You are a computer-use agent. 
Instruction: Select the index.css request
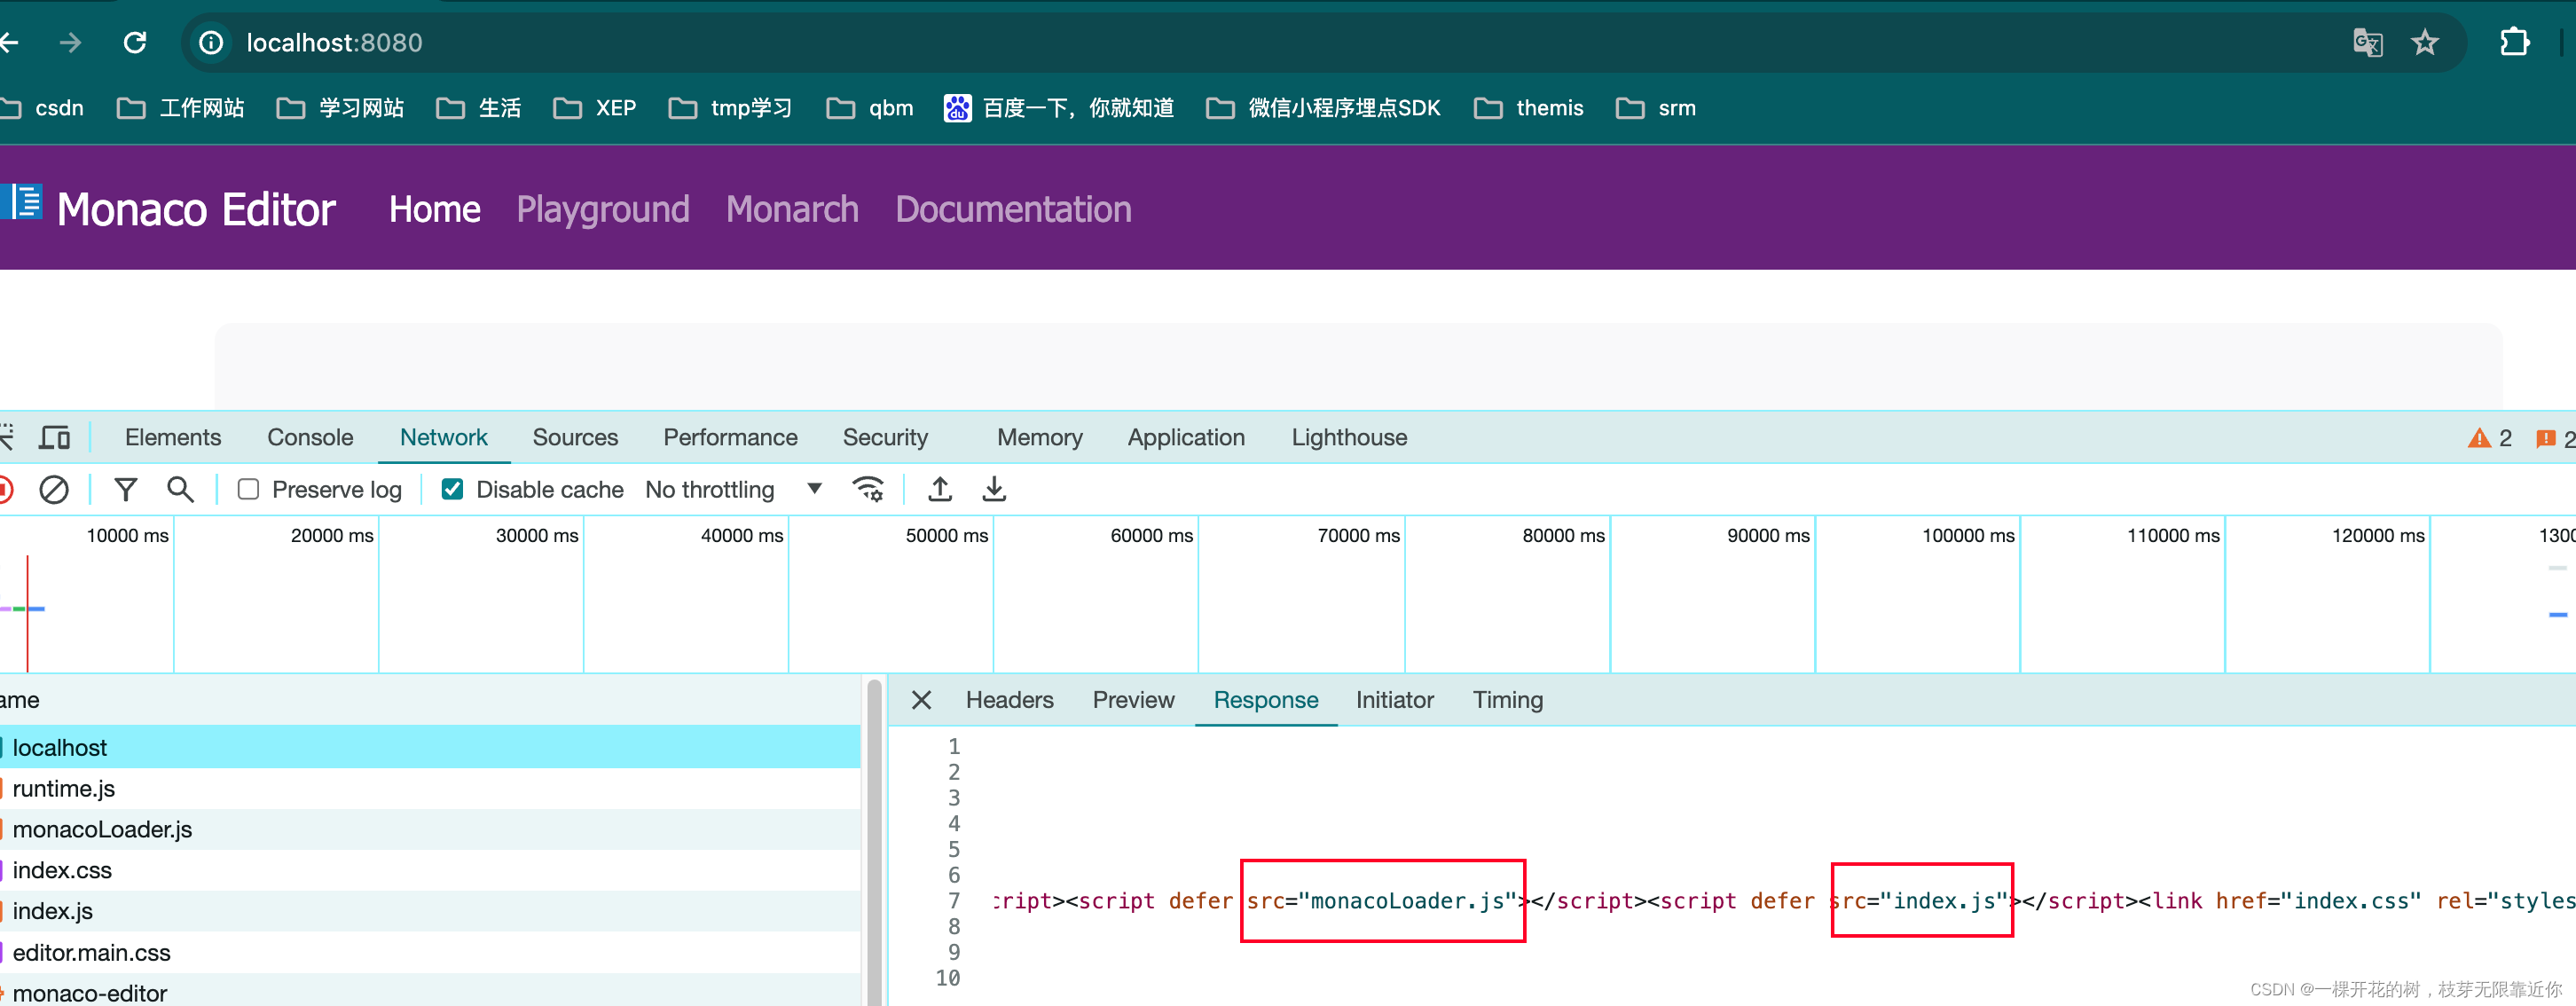(430, 870)
